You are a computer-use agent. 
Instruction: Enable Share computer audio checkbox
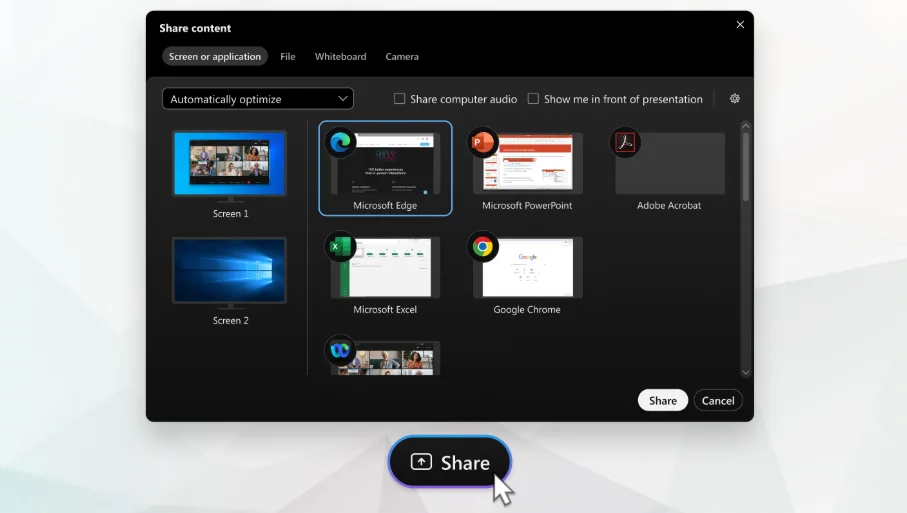click(400, 99)
